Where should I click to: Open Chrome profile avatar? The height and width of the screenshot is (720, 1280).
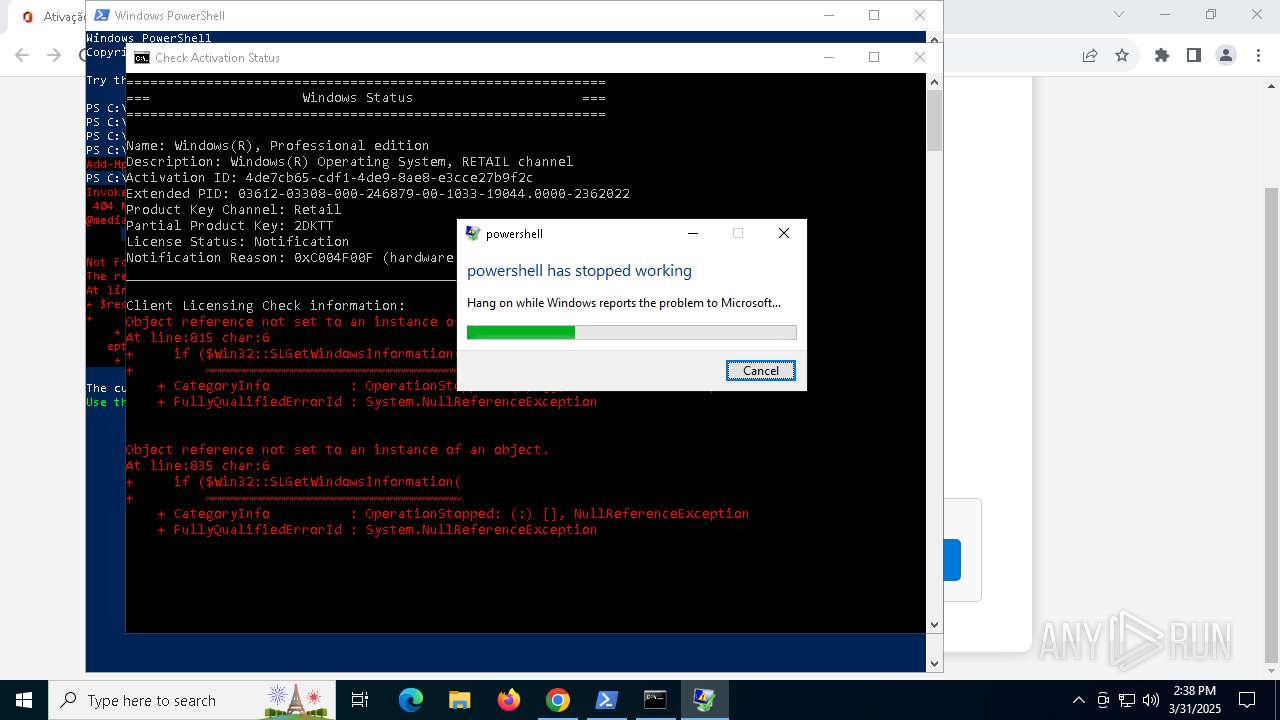click(x=1226, y=55)
